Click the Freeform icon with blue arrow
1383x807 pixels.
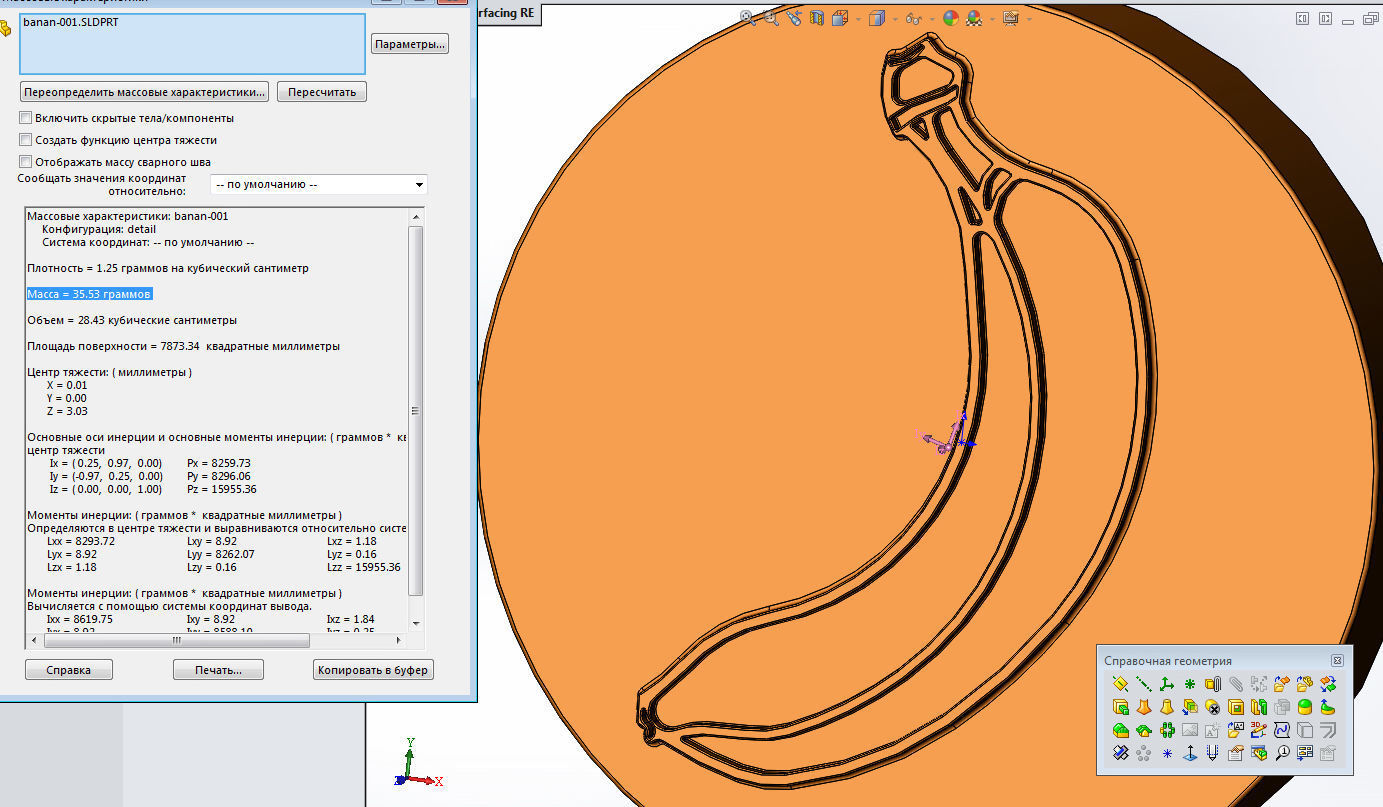tap(1328, 707)
